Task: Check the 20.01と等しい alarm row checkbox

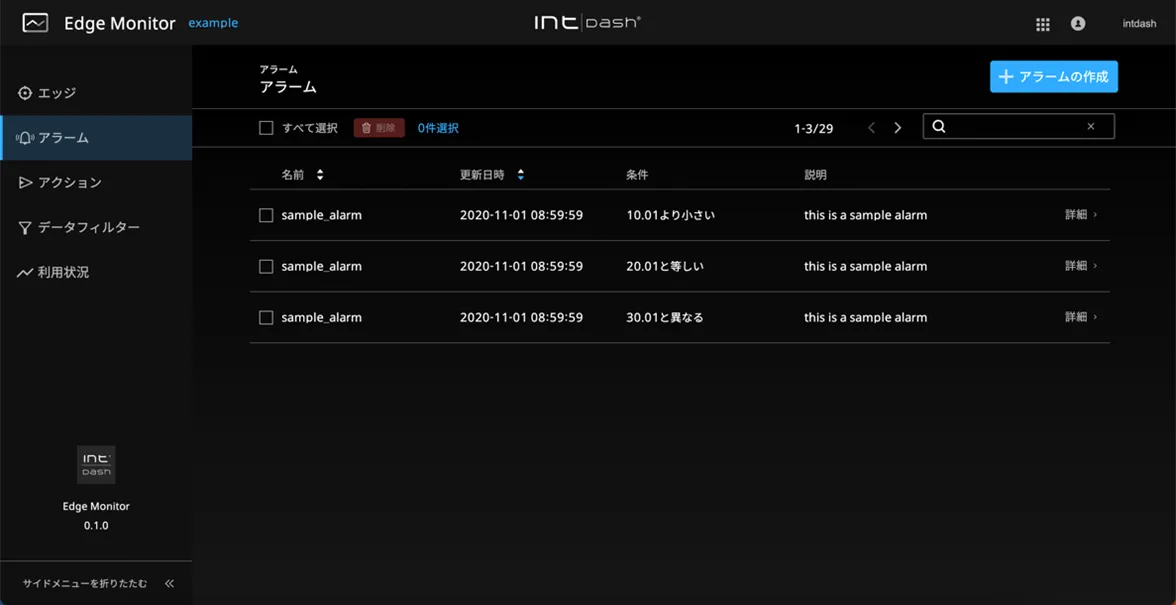Action: [266, 266]
